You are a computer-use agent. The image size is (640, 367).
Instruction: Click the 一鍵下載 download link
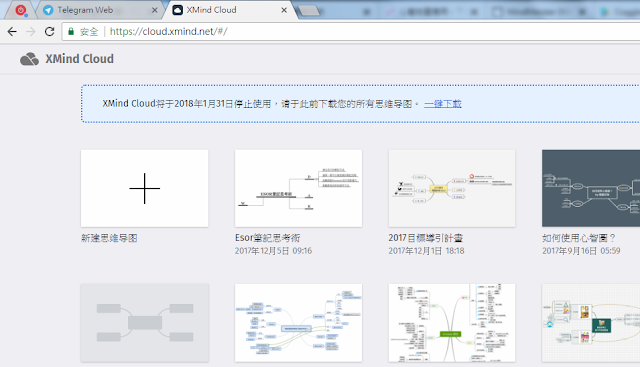click(x=443, y=104)
